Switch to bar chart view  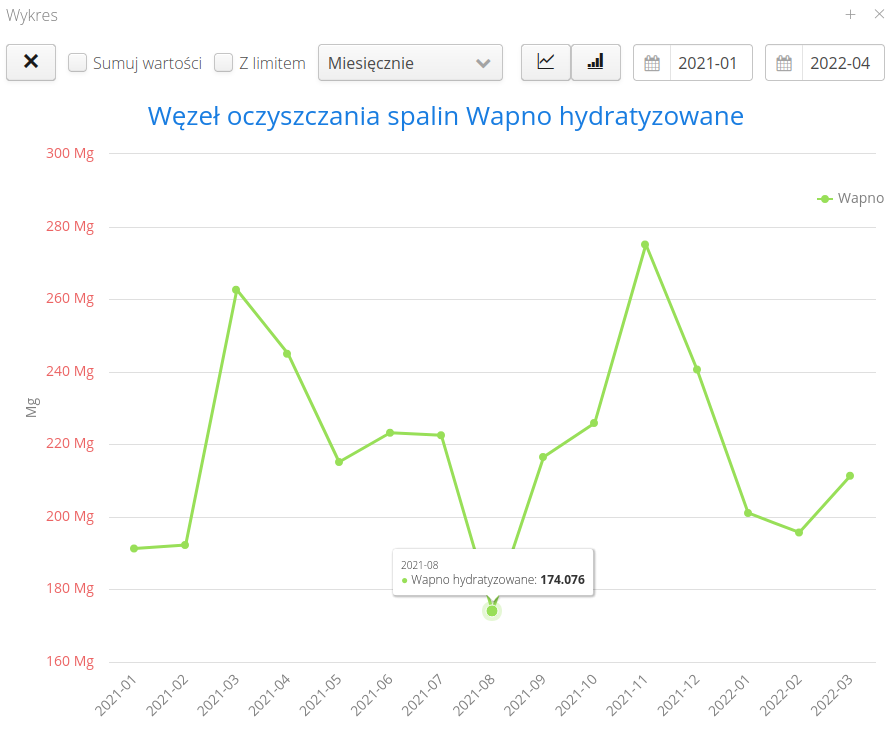point(596,62)
